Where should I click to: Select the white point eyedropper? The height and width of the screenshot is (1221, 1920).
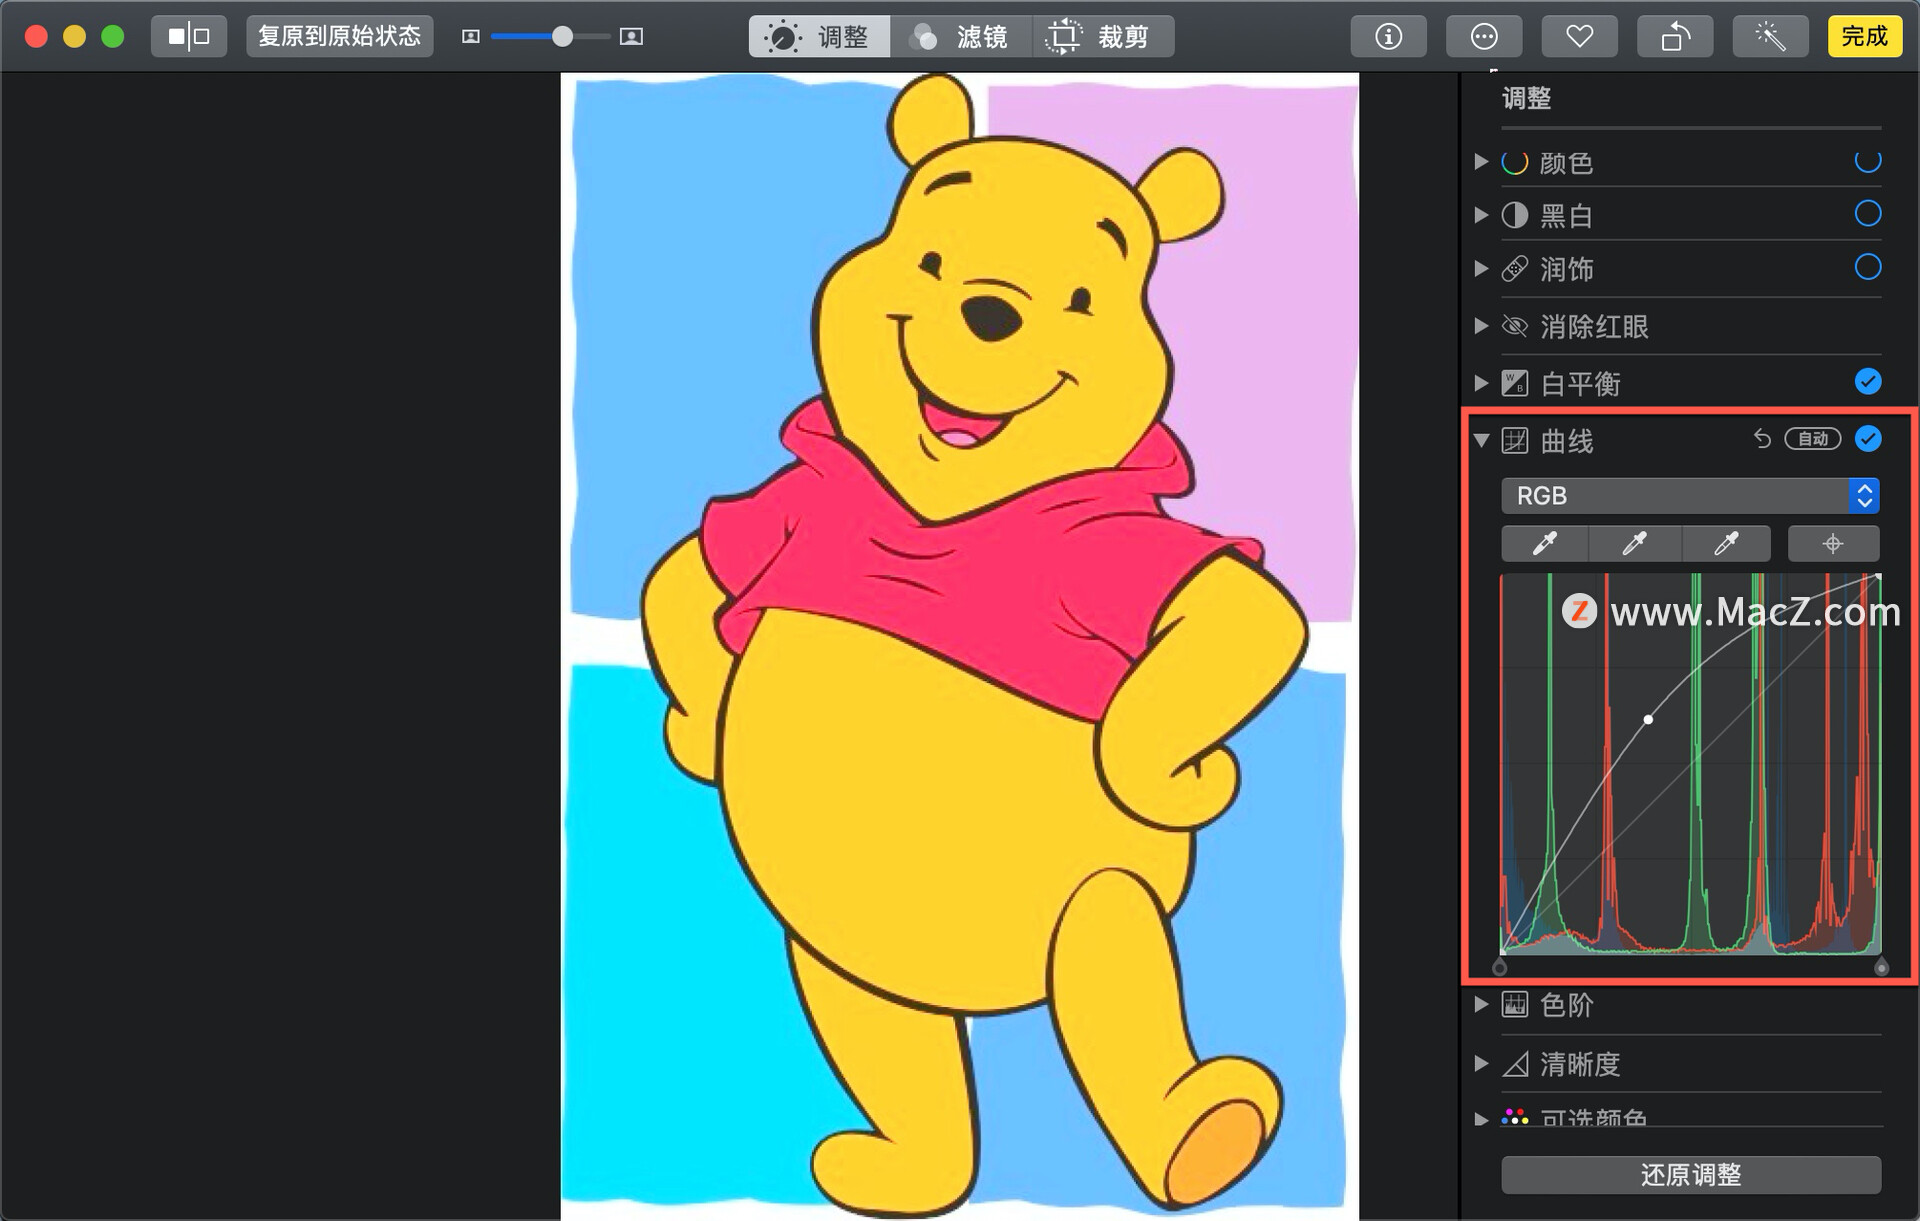pos(1726,543)
